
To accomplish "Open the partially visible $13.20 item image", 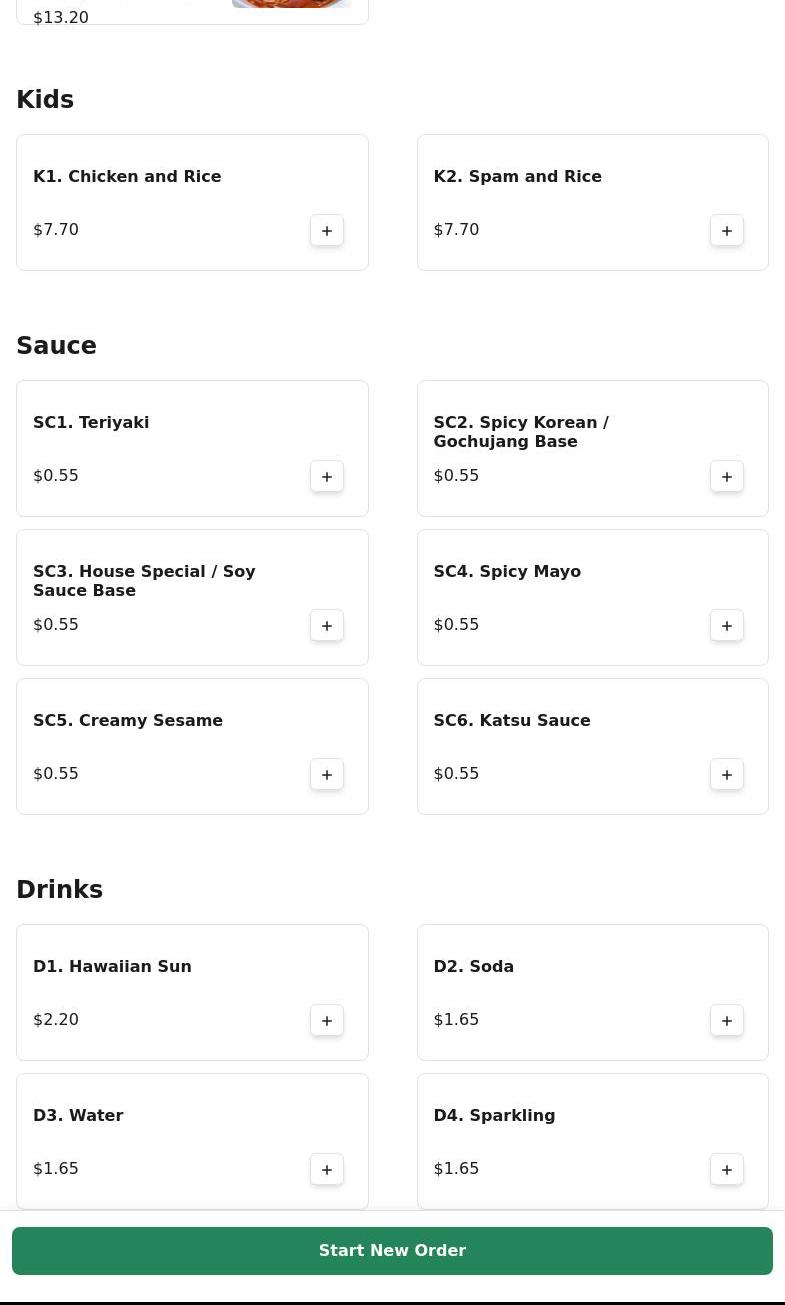I will tap(291, 4).
